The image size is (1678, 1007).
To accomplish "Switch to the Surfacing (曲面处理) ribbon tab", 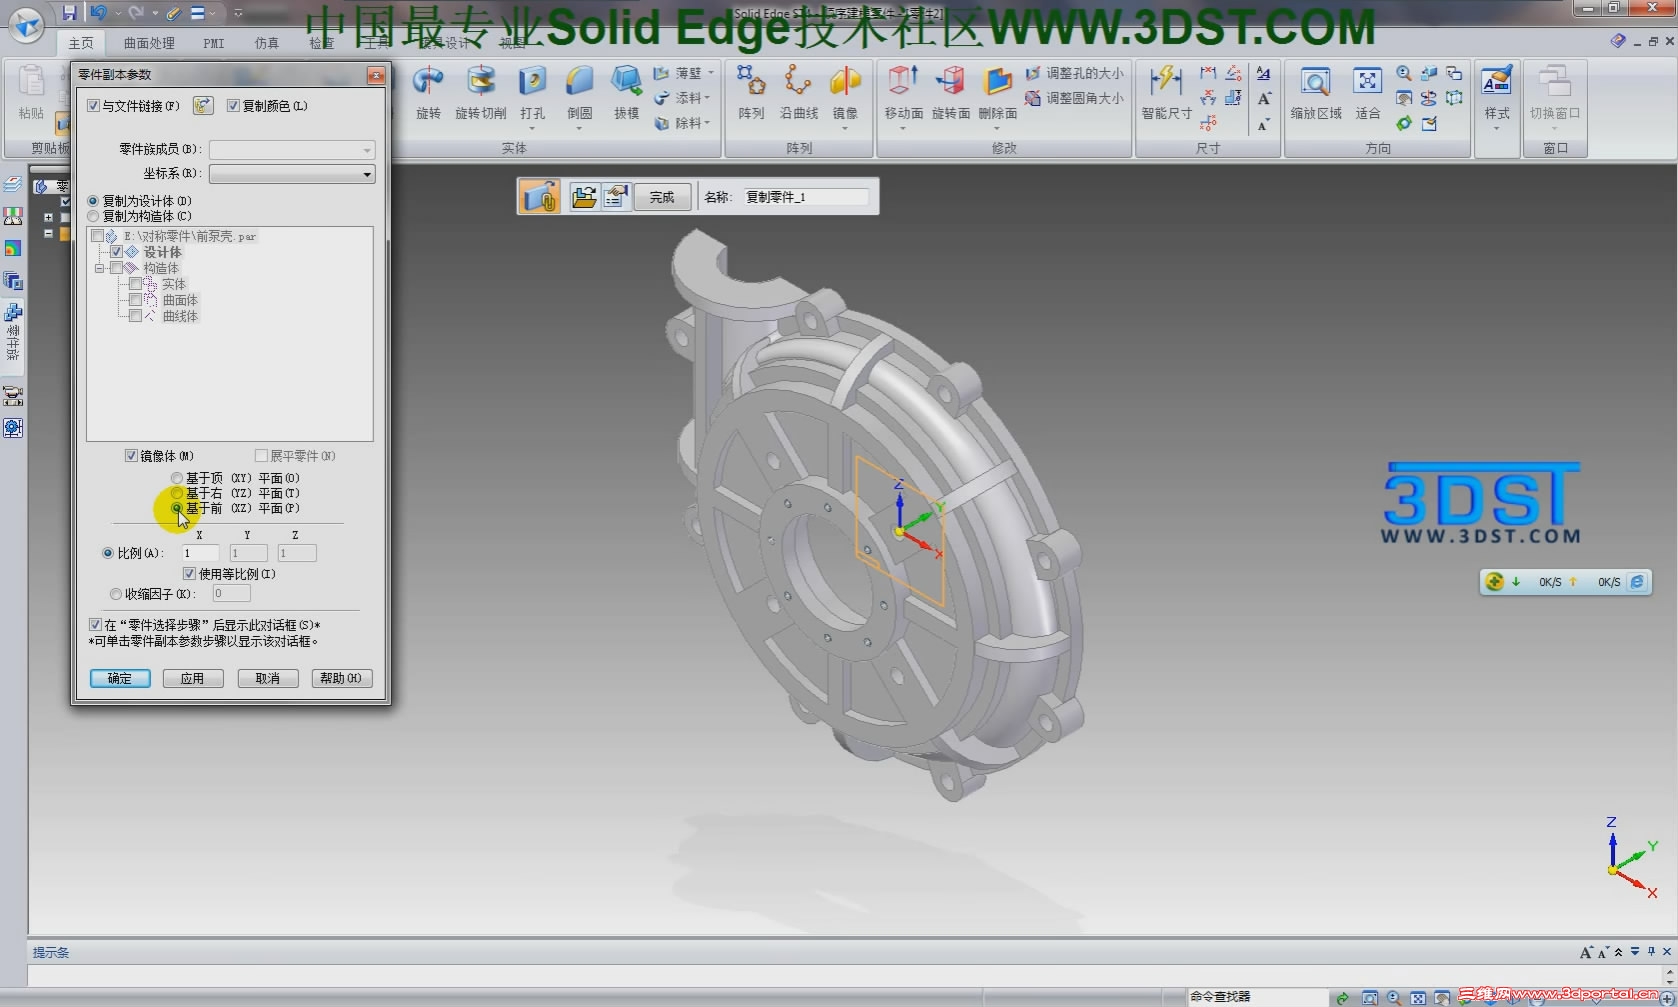I will [149, 43].
